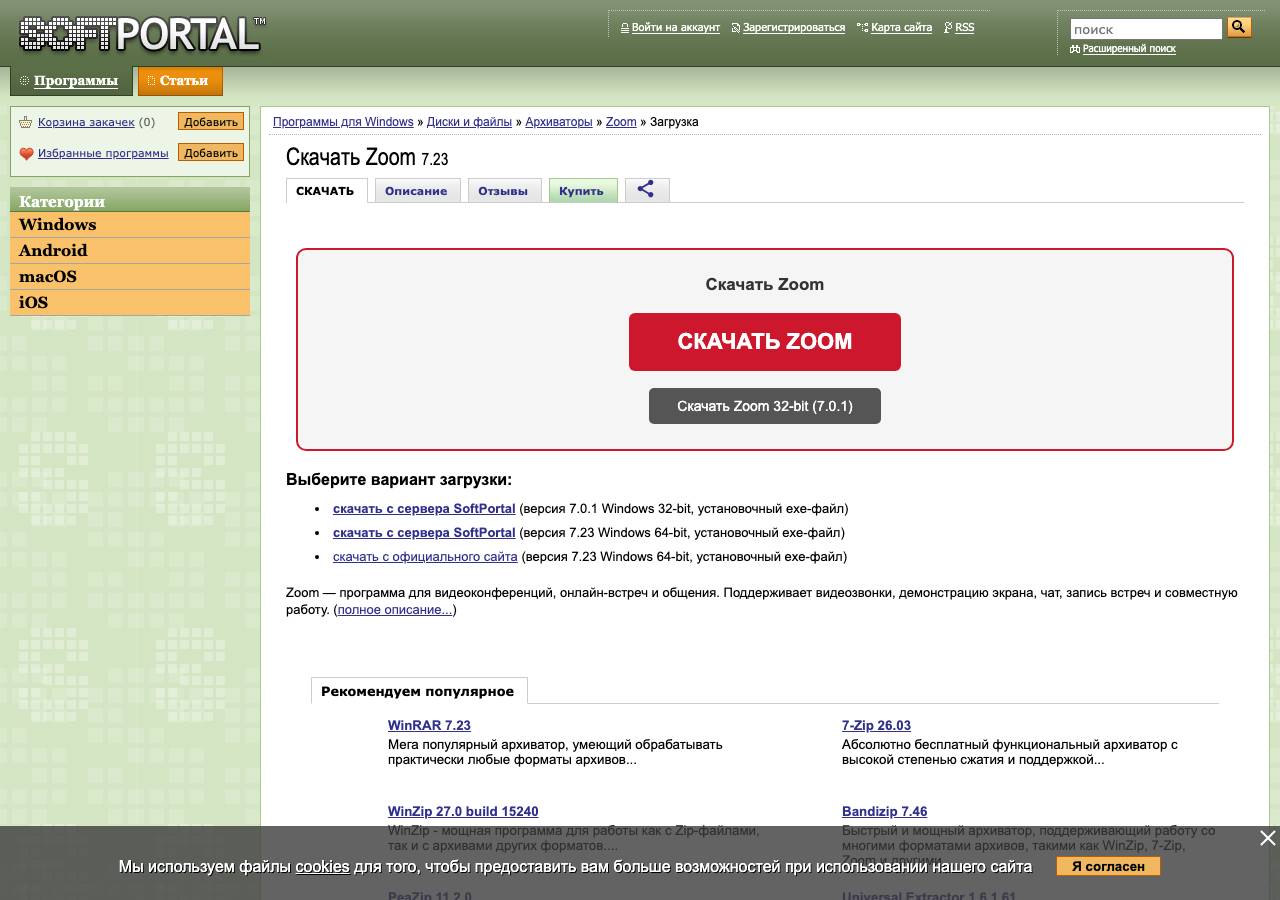
Task: Select the СКАЧАТЬ tab
Action: coord(326,191)
